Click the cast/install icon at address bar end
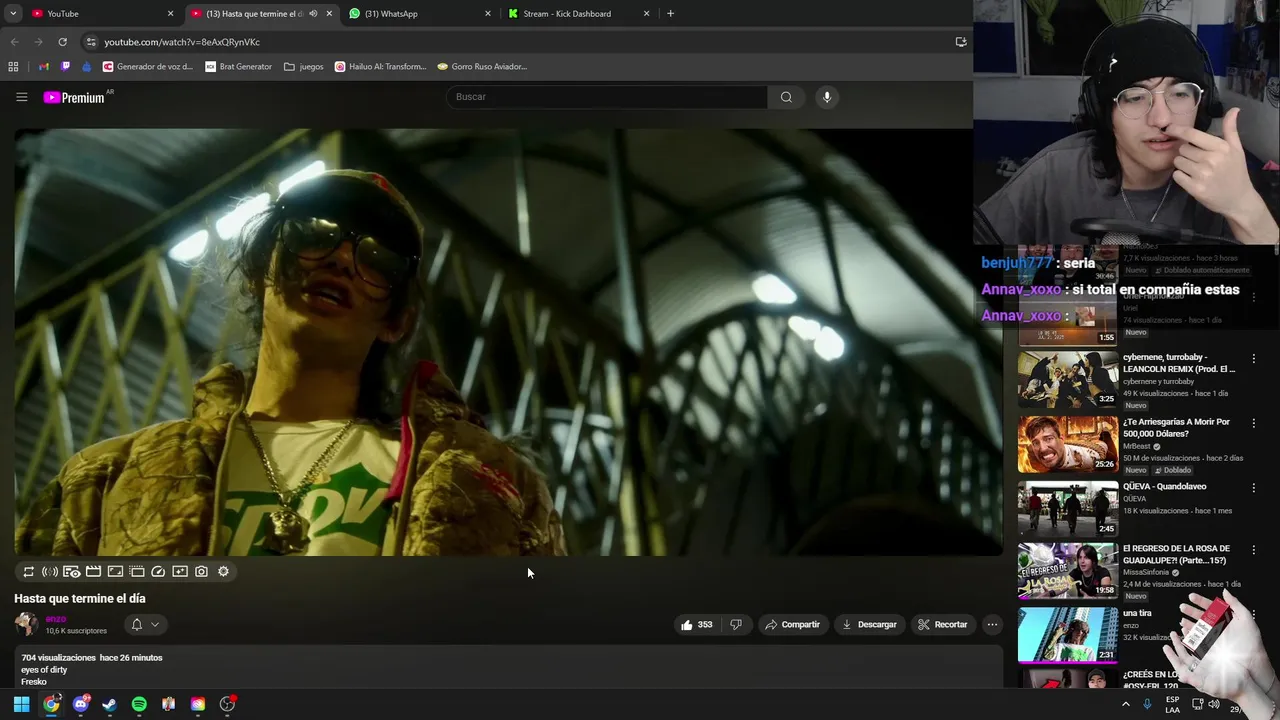Viewport: 1280px width, 720px height. coord(961,42)
